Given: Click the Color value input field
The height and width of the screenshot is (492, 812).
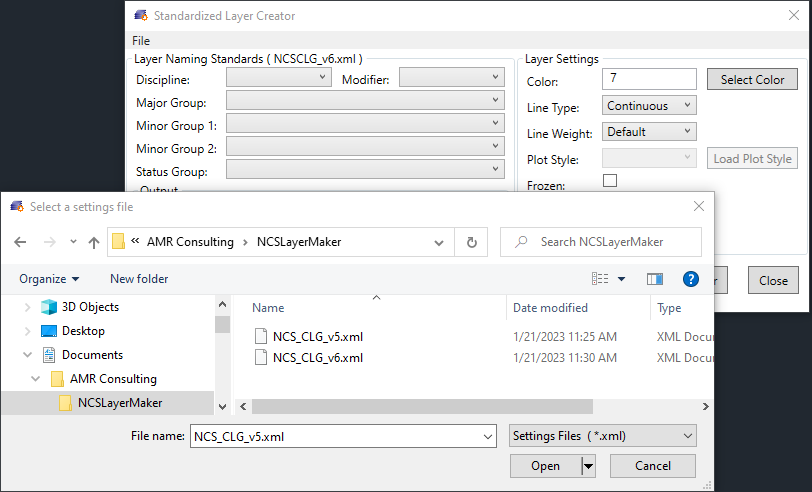Looking at the screenshot, I should click(x=649, y=79).
